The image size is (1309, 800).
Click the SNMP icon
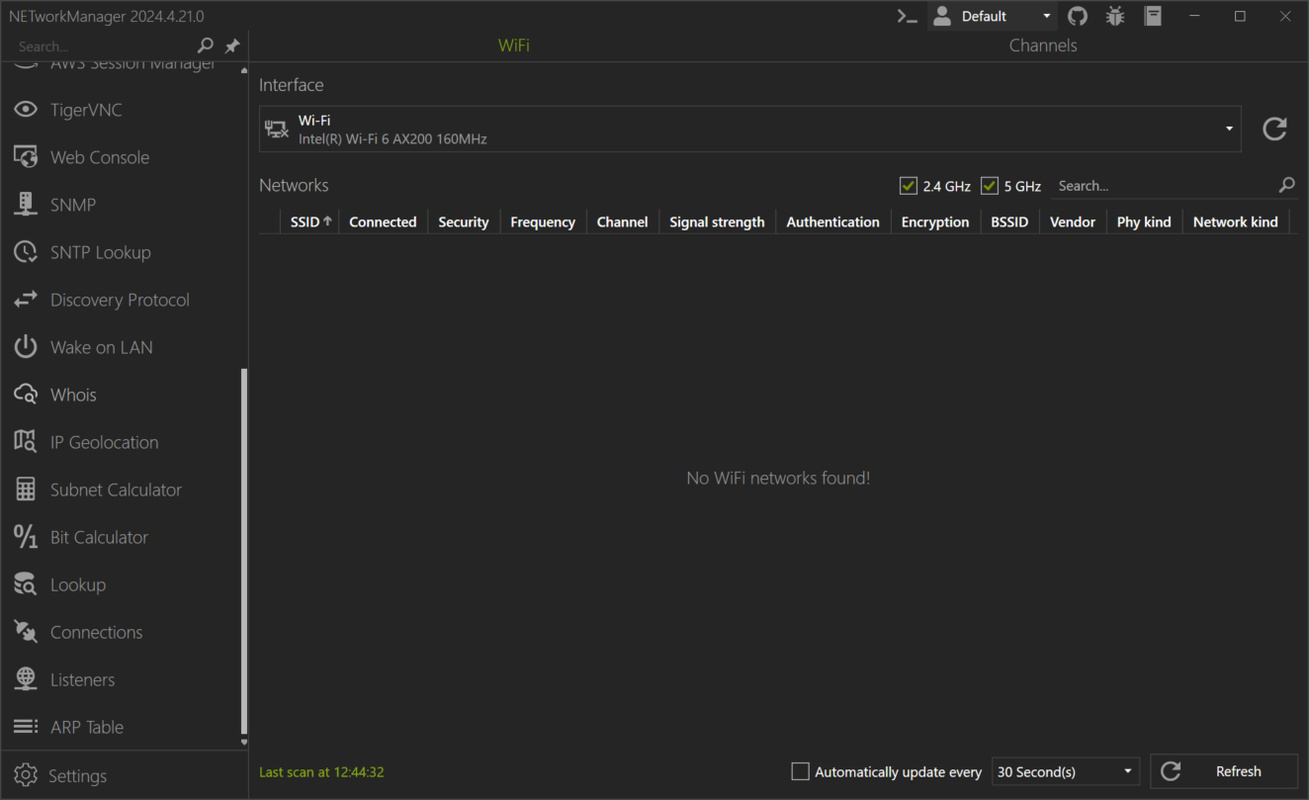coord(26,204)
